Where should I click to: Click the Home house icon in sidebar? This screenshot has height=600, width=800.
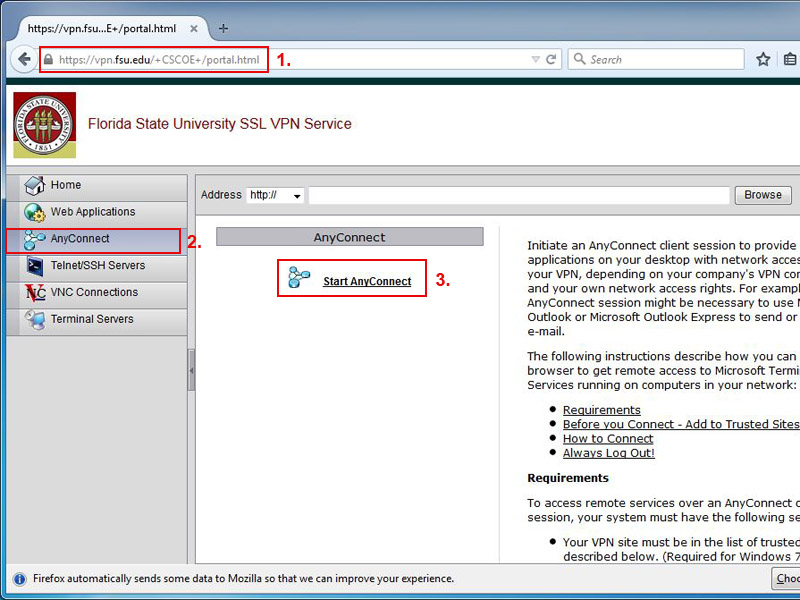tap(35, 186)
